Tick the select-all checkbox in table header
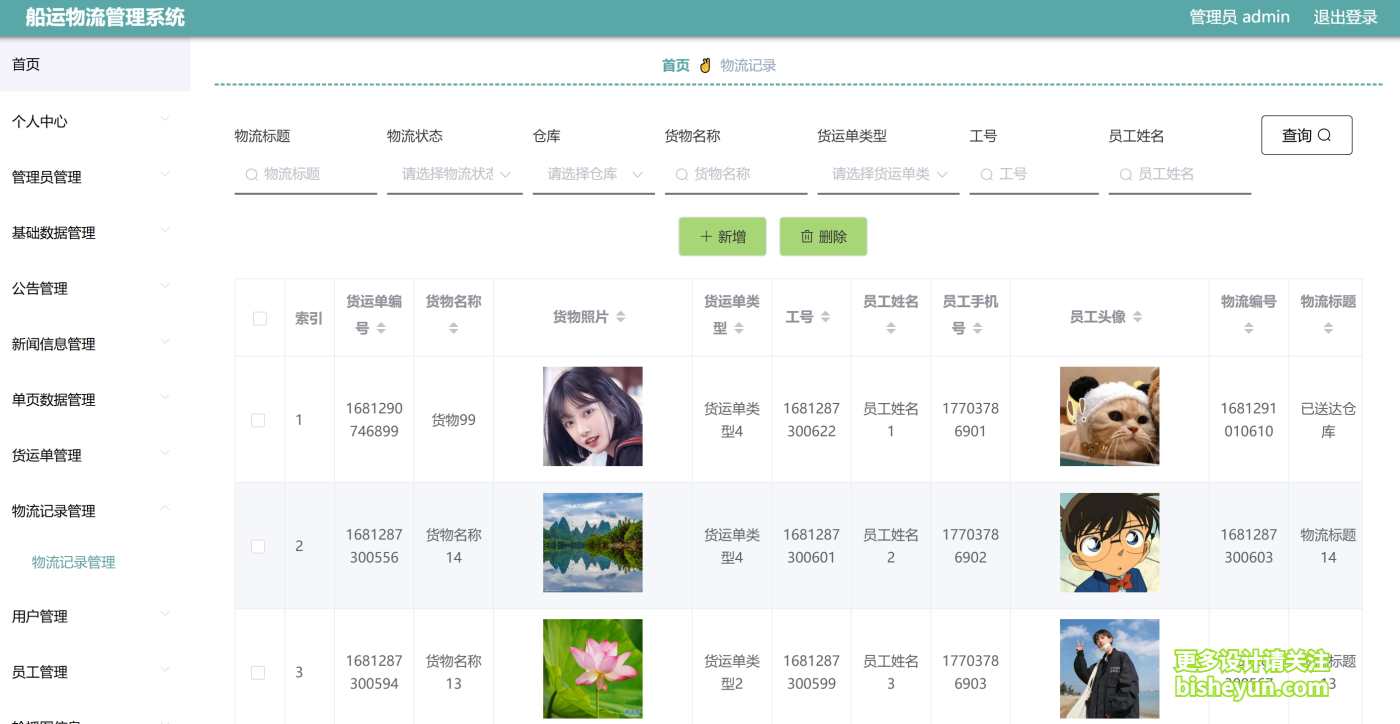This screenshot has width=1400, height=724. [260, 318]
